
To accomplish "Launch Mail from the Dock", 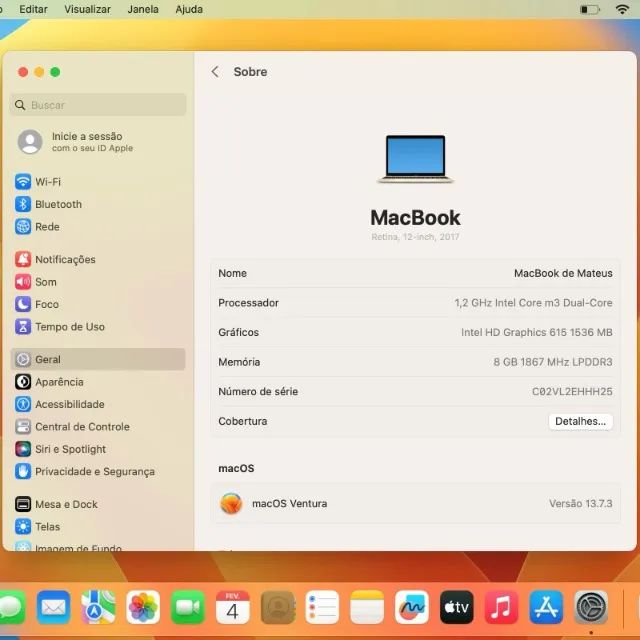I will pos(53,607).
